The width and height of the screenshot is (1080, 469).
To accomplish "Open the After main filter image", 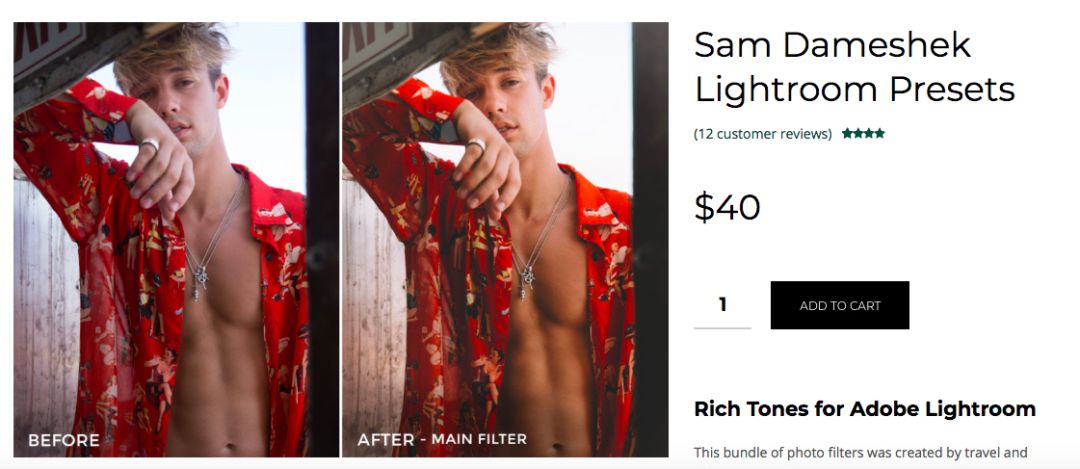I will [x=504, y=240].
